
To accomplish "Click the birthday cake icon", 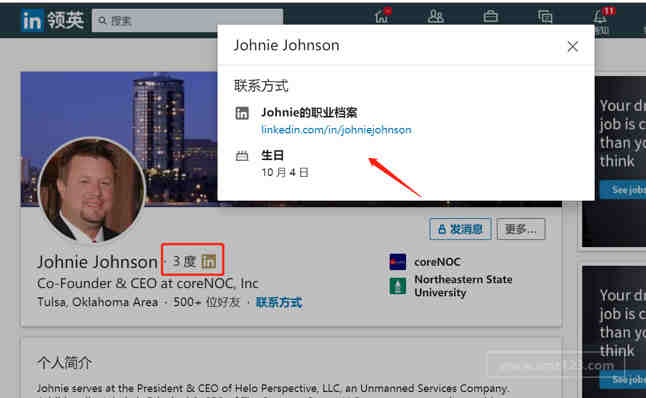I will coord(242,156).
